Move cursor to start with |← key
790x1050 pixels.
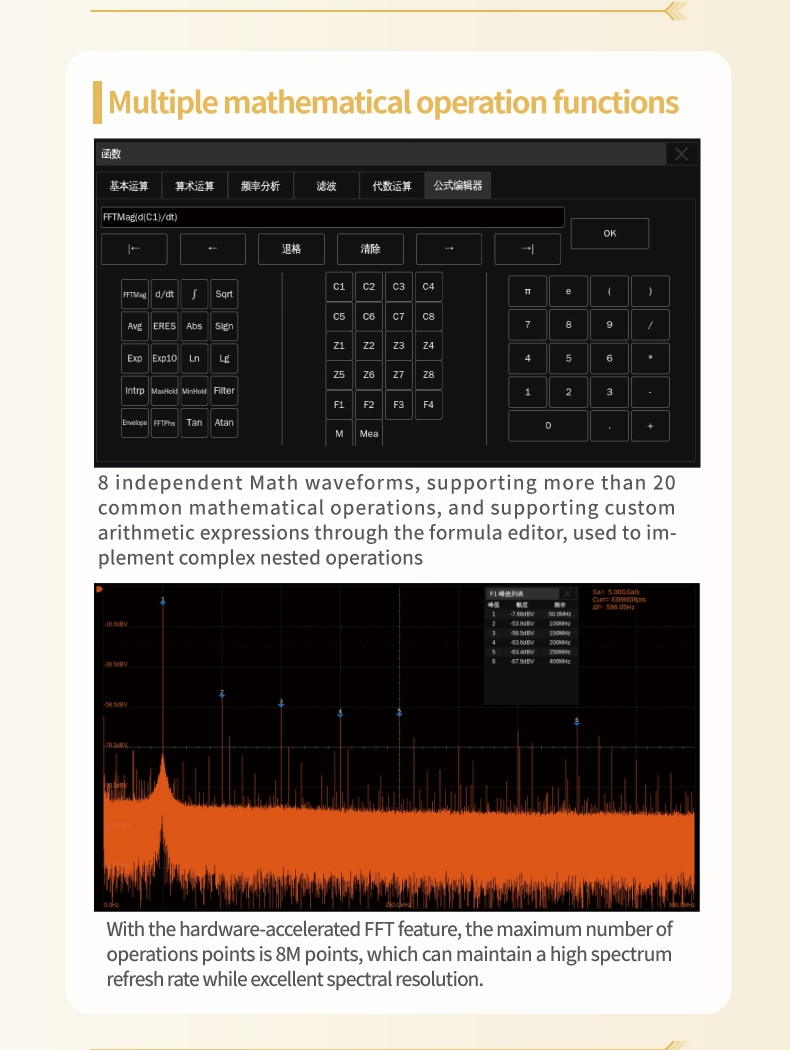(x=134, y=249)
